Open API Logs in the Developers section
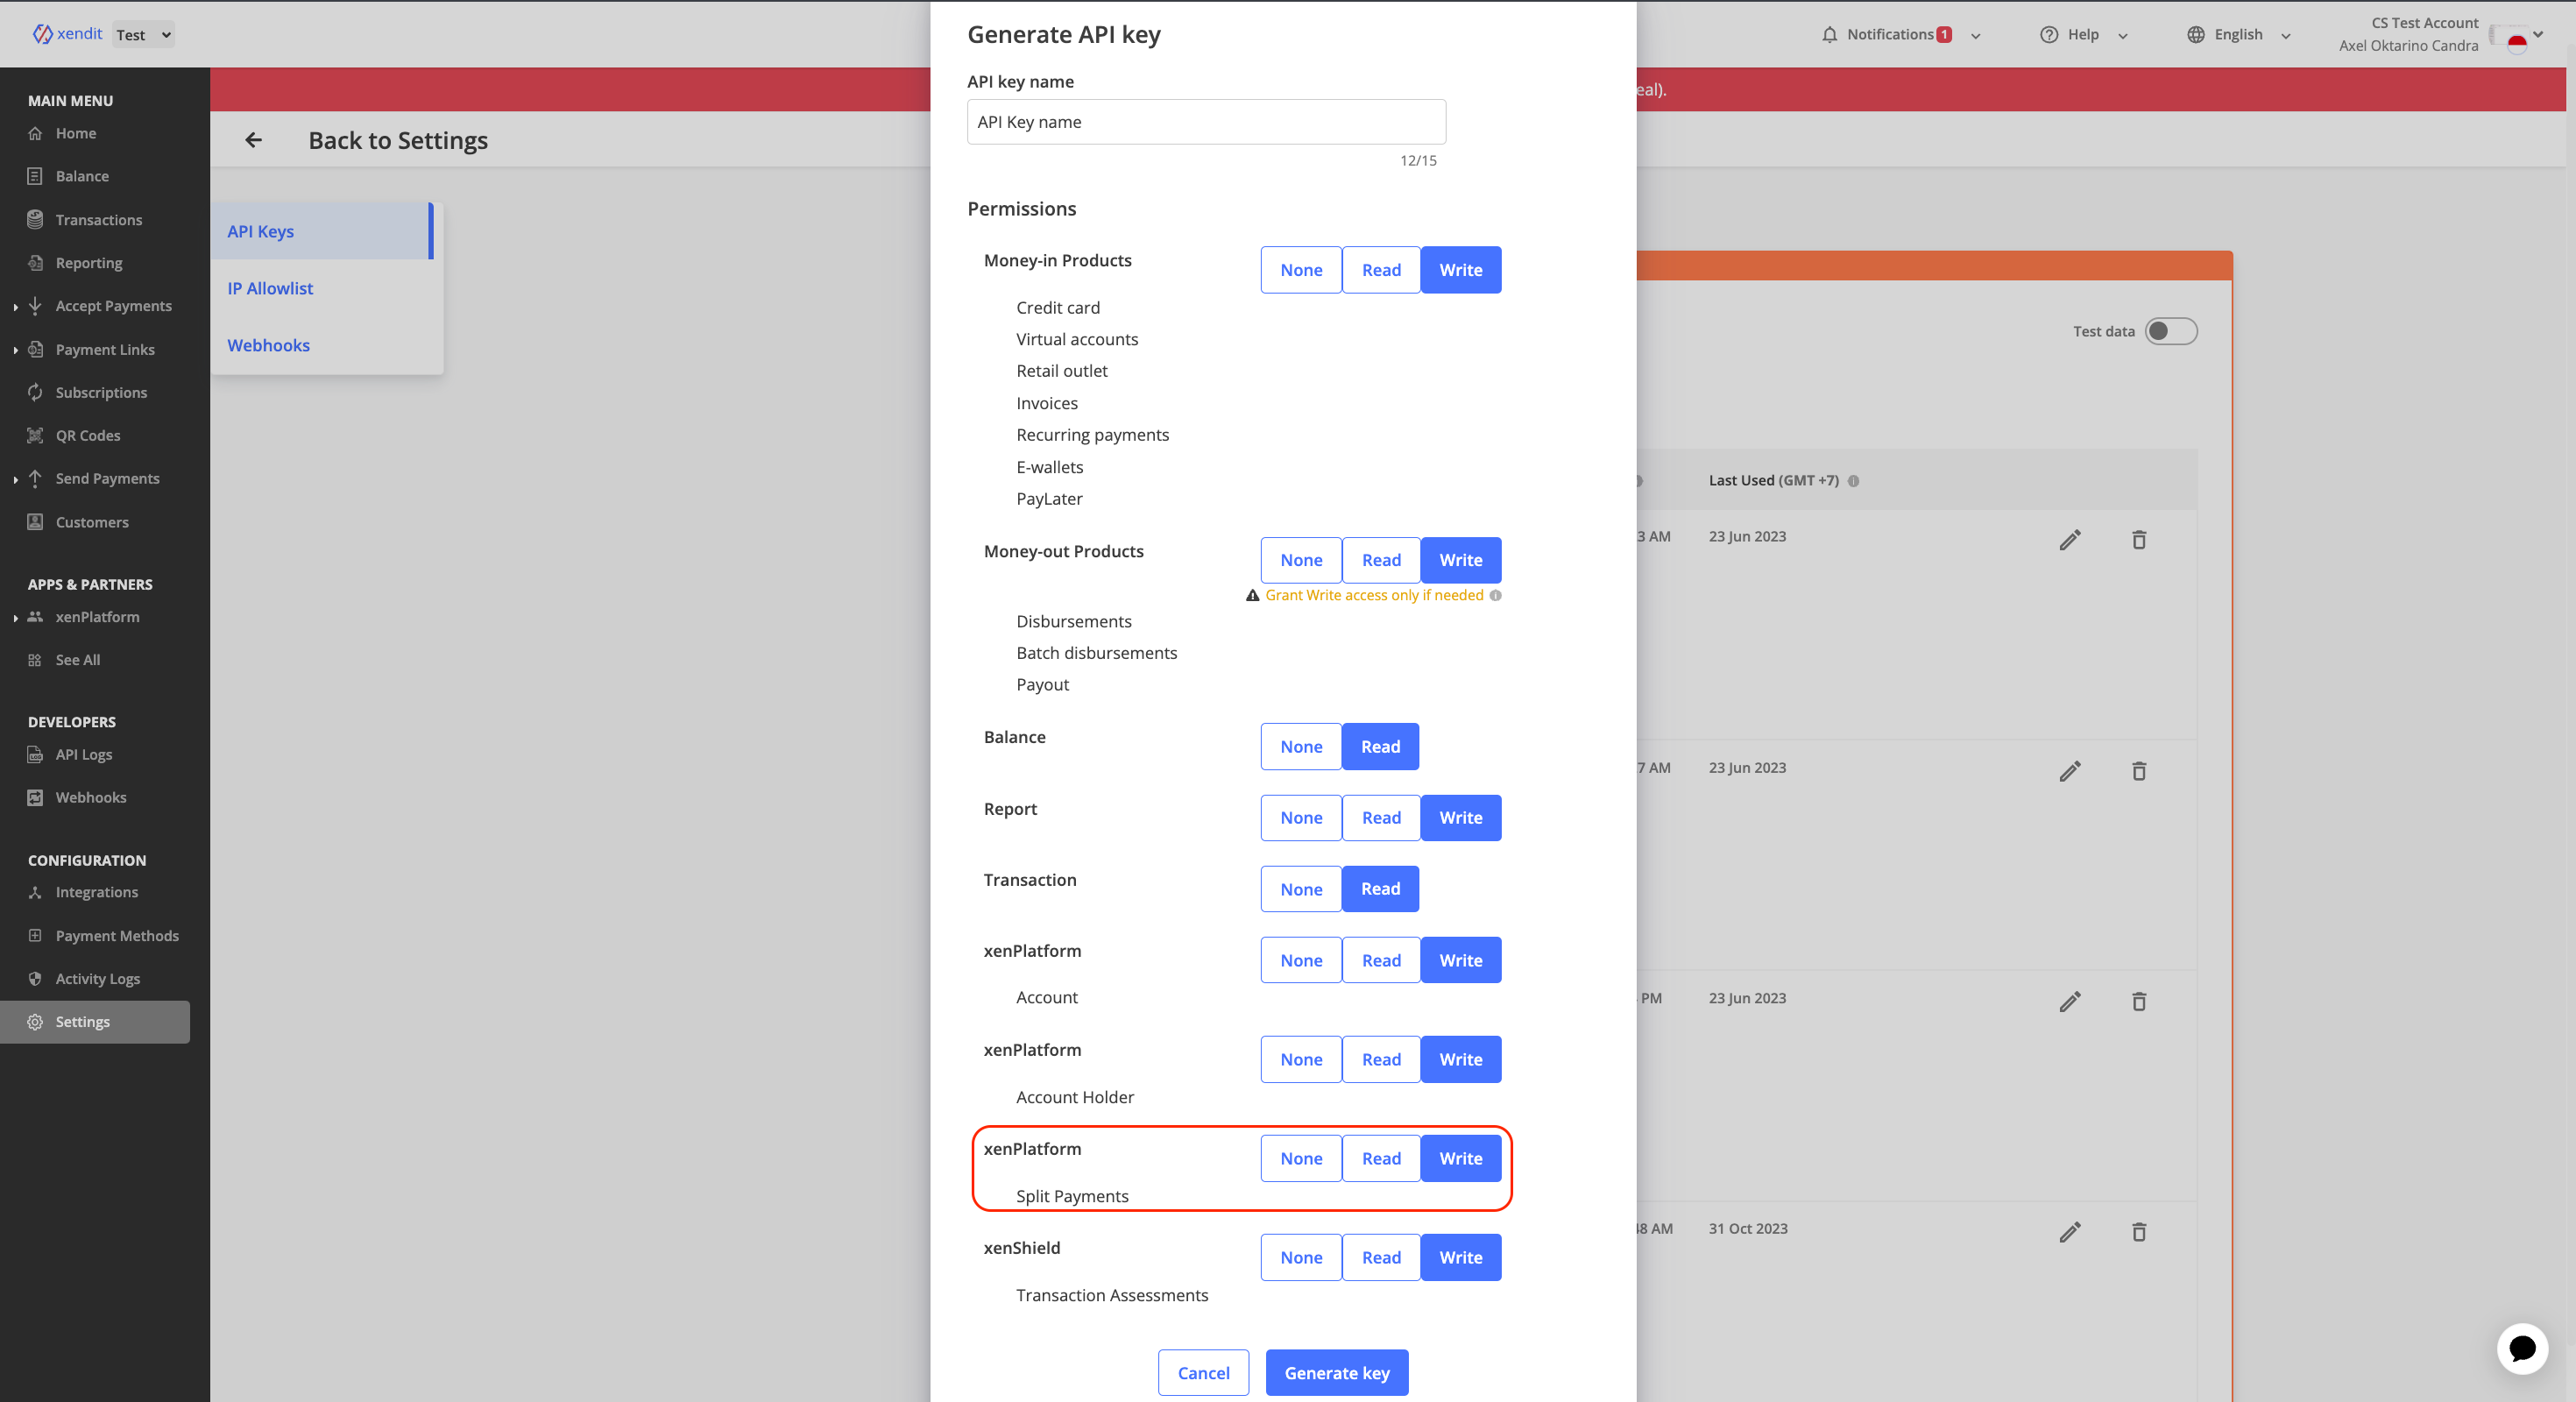The width and height of the screenshot is (2576, 1402). point(84,755)
